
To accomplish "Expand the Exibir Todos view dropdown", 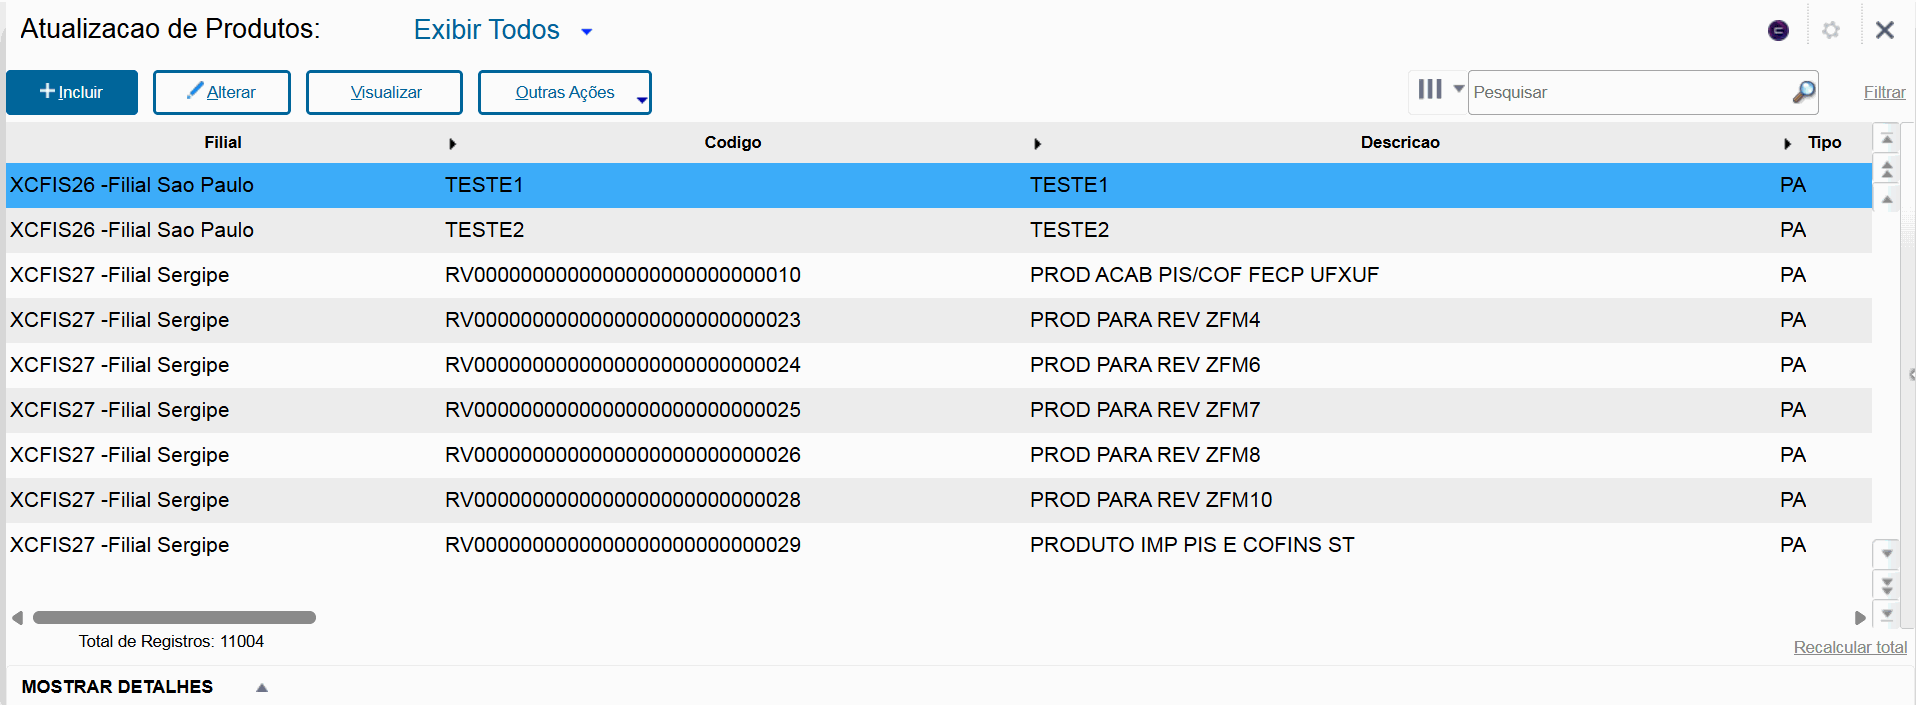I will pos(587,32).
